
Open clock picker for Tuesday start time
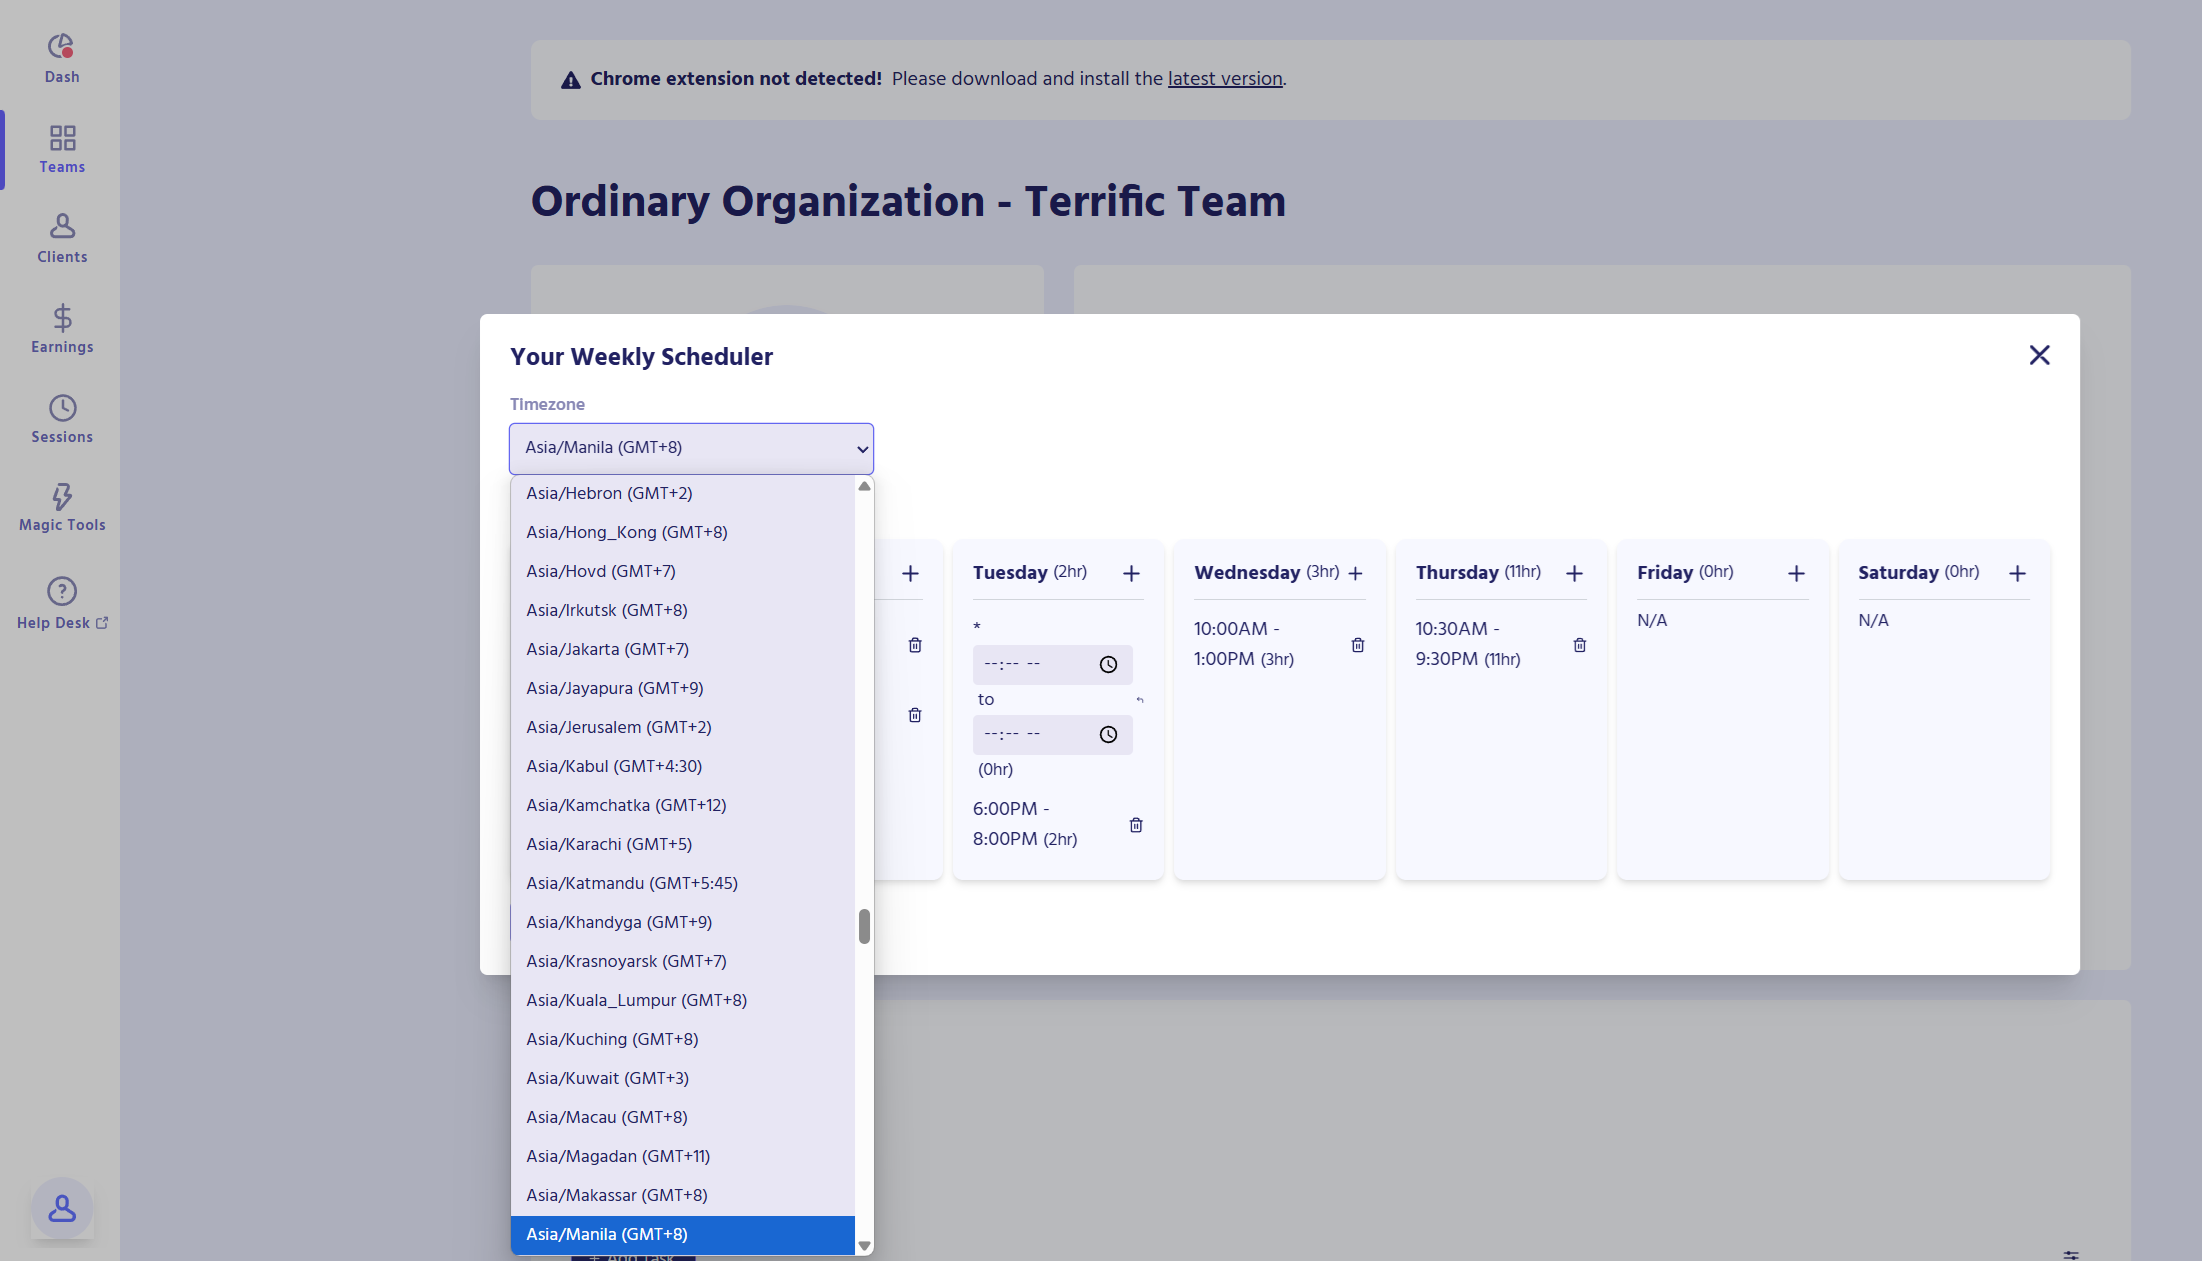pos(1108,665)
